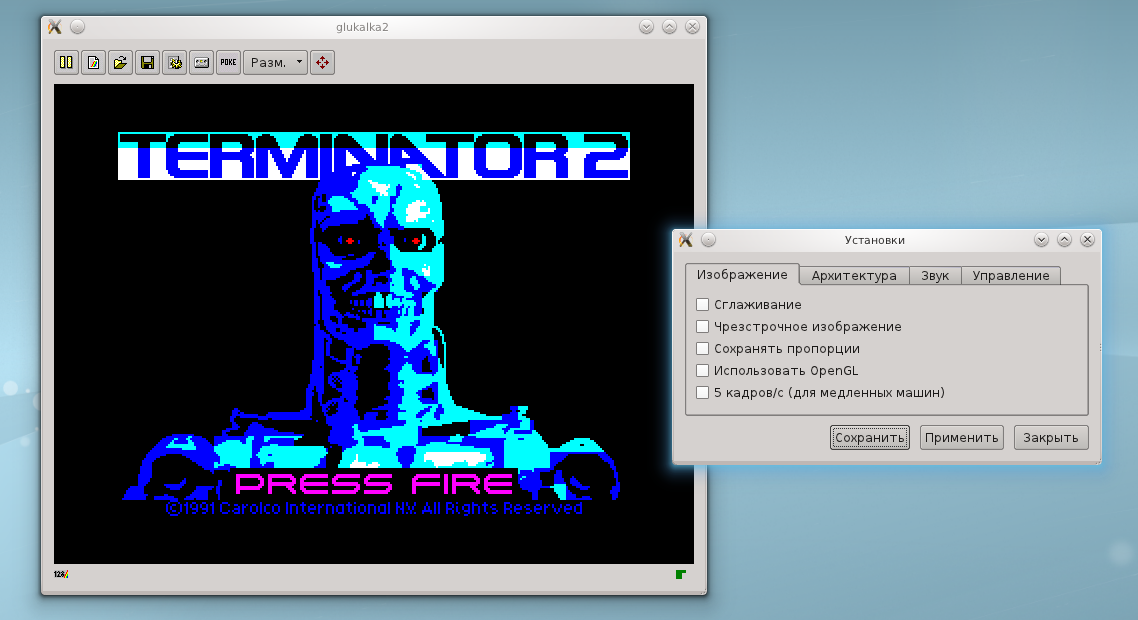This screenshot has width=1138, height=620.
Task: Close the Установки window from titlebar
Action: pyautogui.click(x=1087, y=240)
